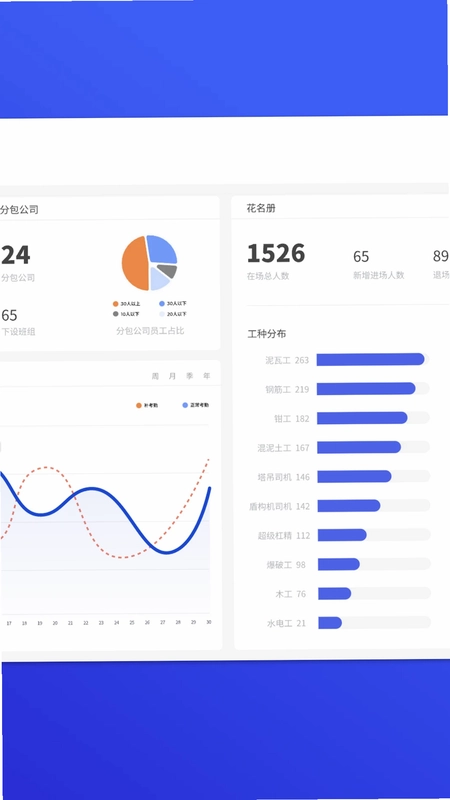Click the 65 value above 新增进场人数
This screenshot has width=450, height=800.
point(361,256)
